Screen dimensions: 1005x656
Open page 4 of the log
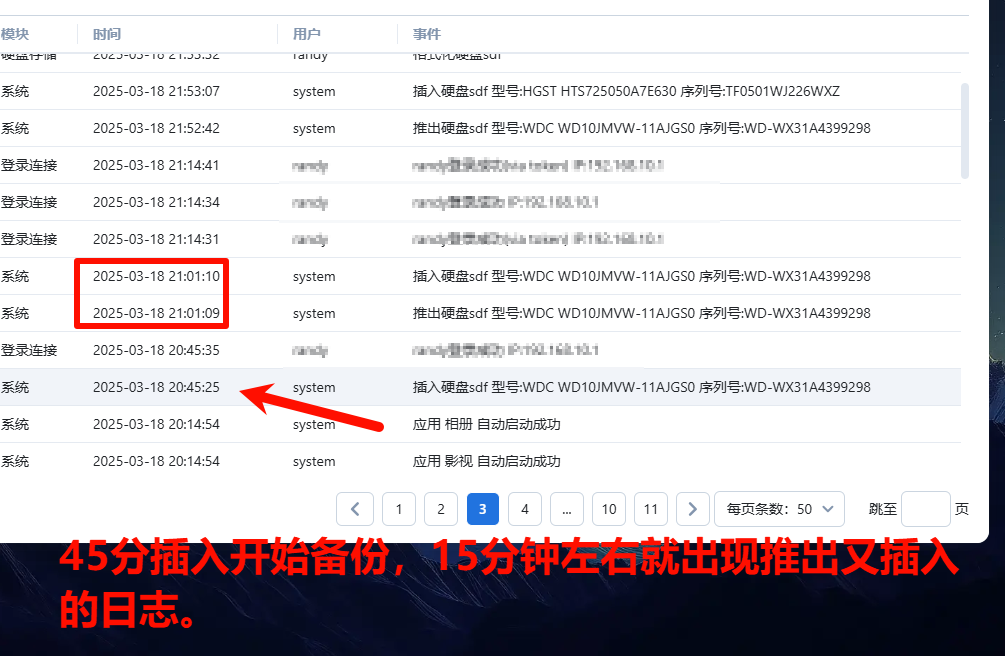[x=525, y=509]
